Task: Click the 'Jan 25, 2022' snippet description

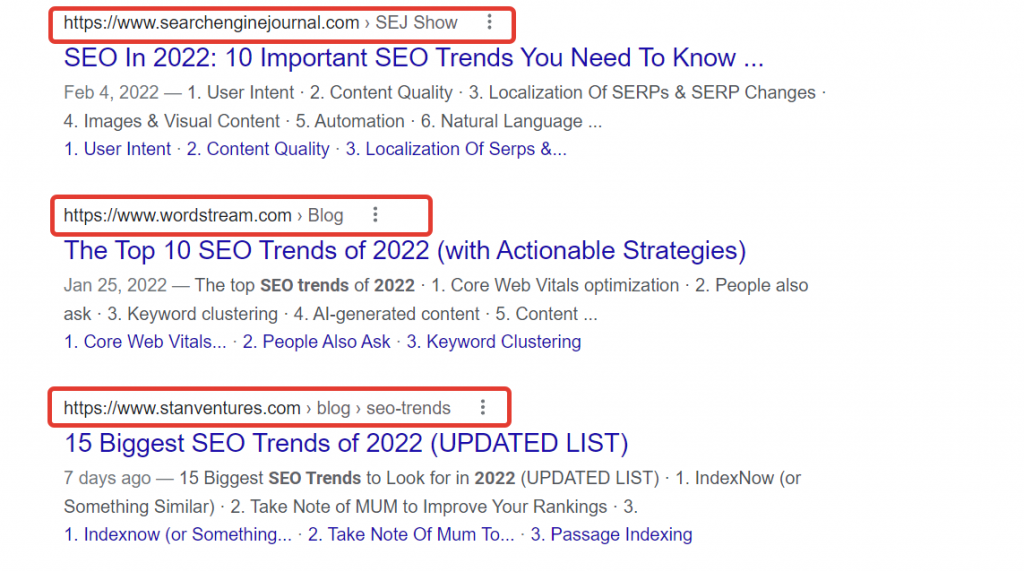Action: (116, 286)
